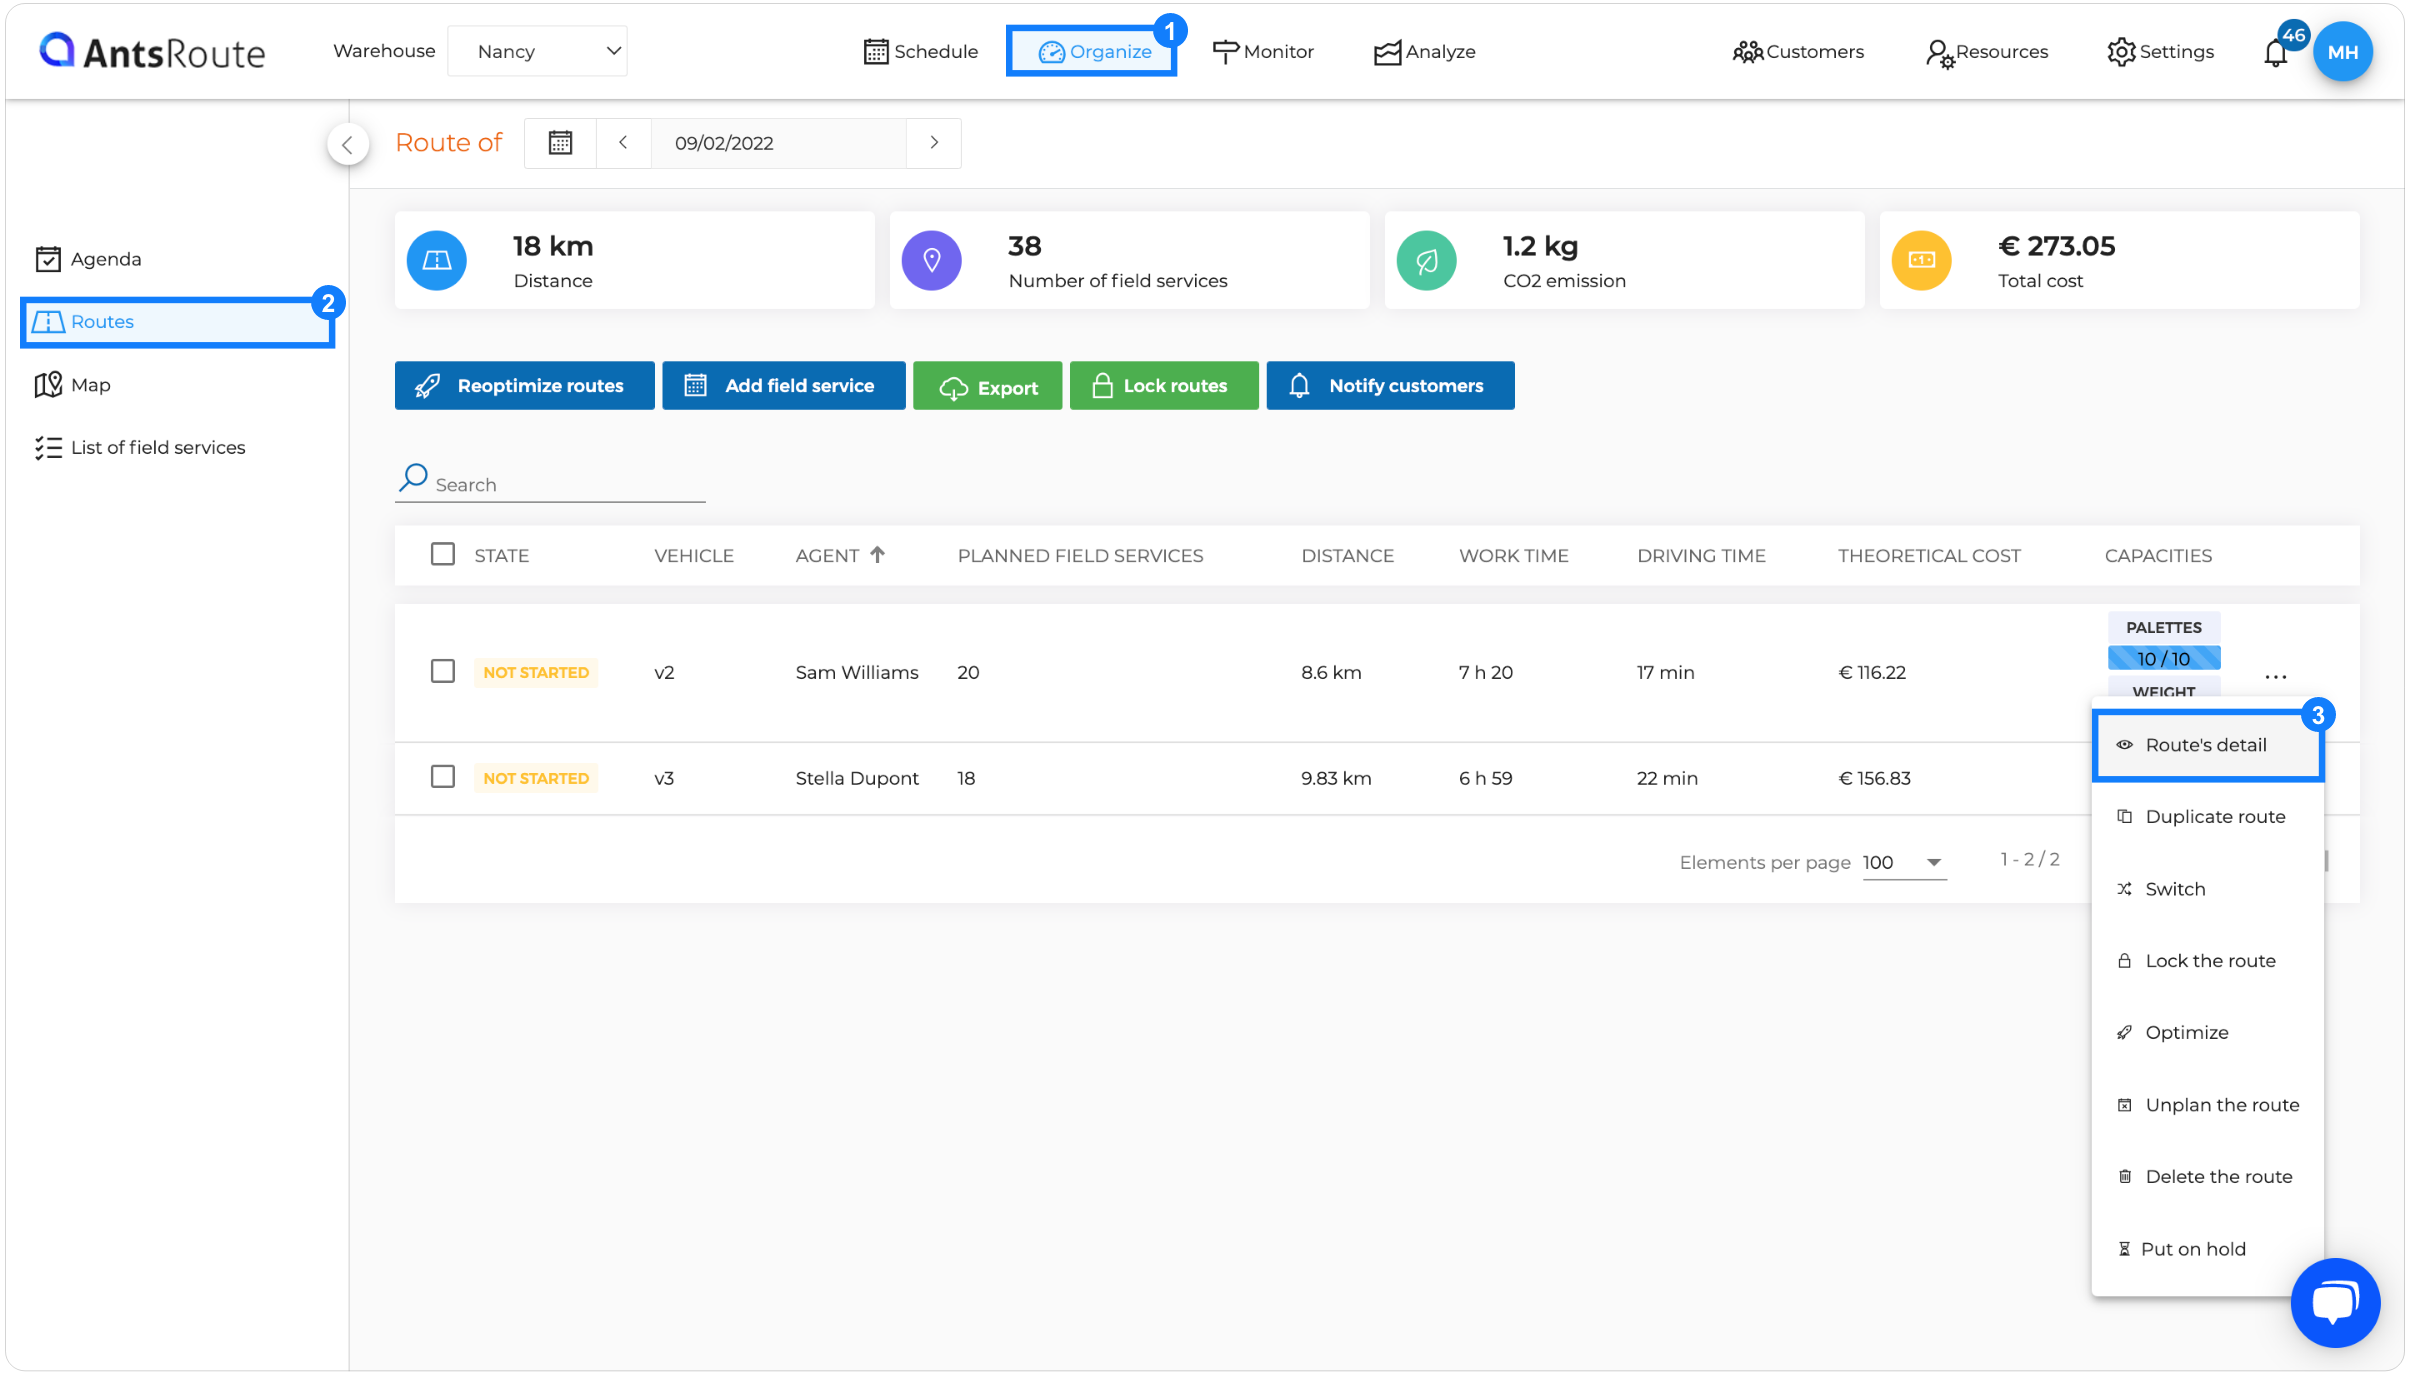This screenshot has width=2409, height=1374.
Task: Click NOT STARTED badge for v2
Action: 536,673
